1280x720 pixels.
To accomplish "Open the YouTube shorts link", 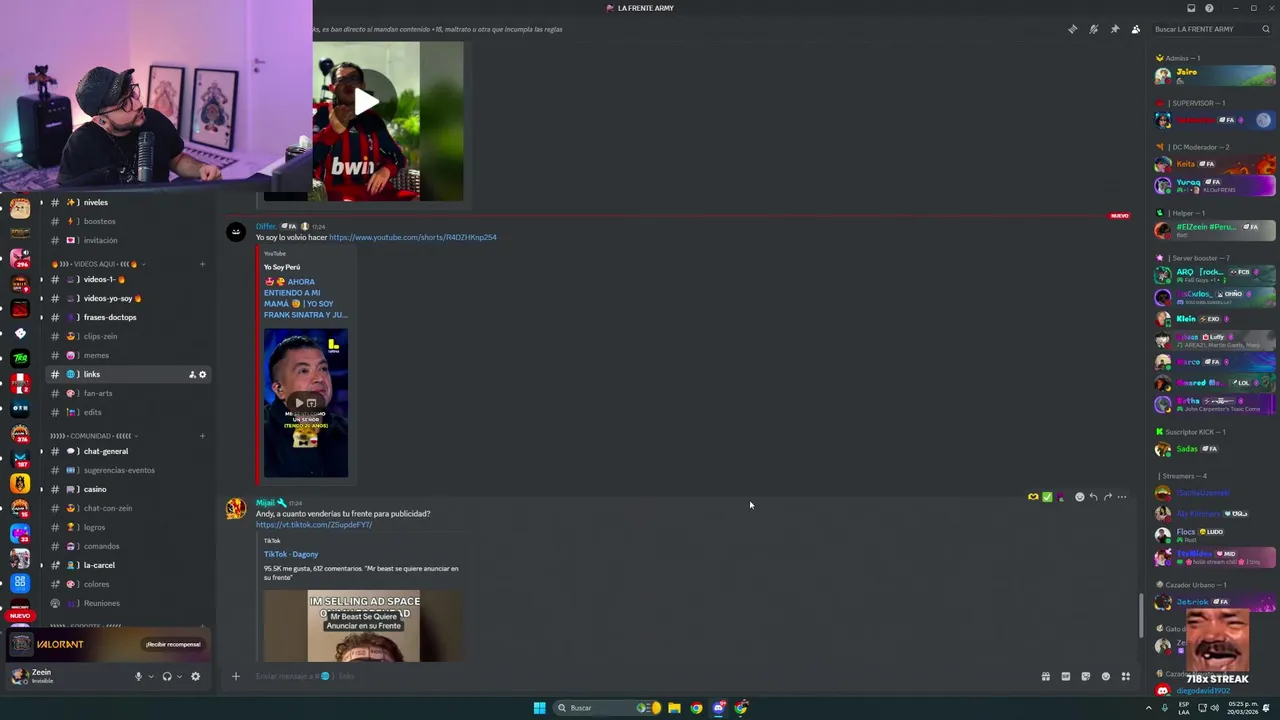I will (412, 237).
